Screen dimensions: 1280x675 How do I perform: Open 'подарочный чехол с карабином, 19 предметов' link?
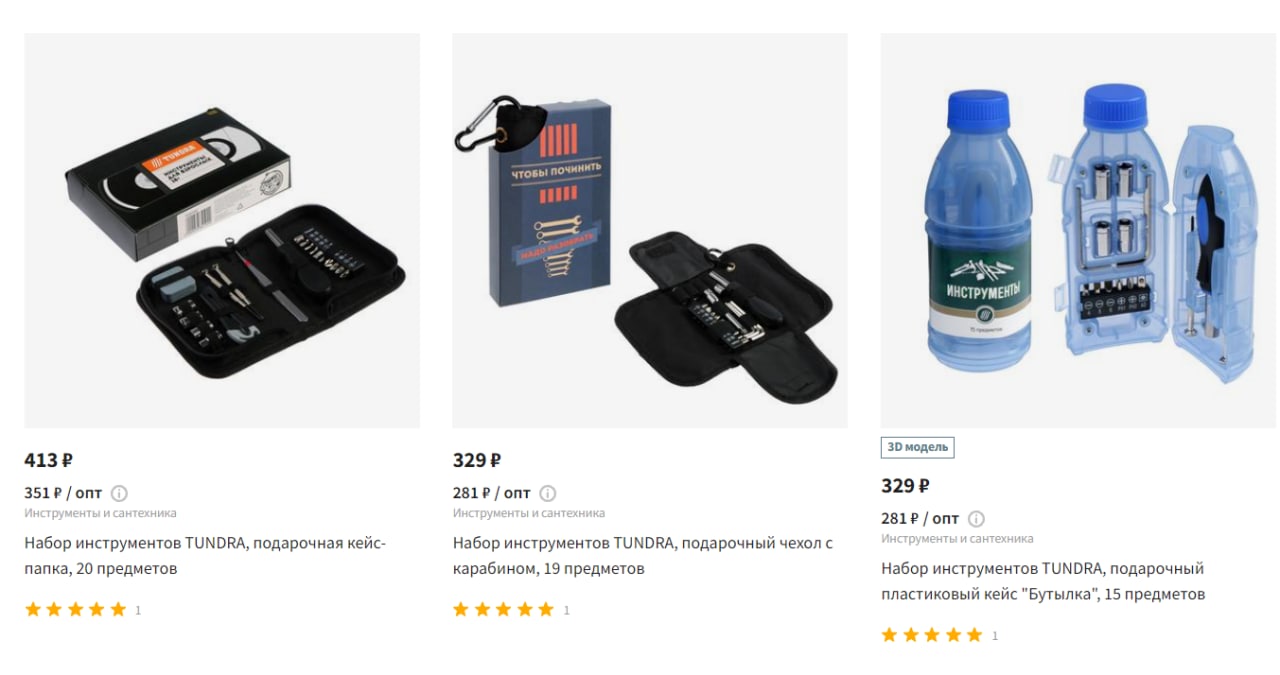point(642,556)
